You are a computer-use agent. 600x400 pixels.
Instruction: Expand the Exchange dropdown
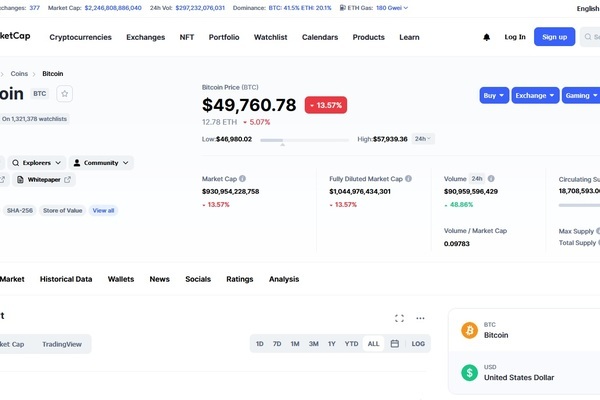535,95
